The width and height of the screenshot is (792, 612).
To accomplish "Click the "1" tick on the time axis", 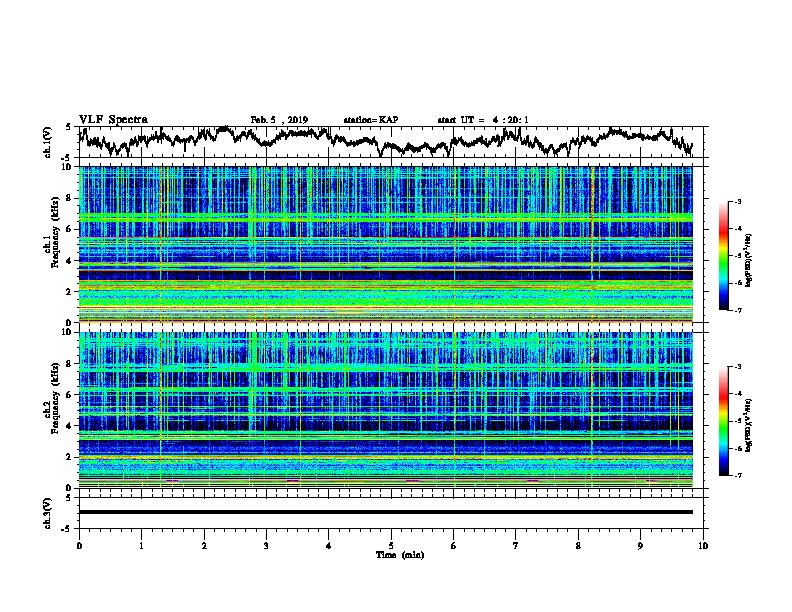I will [x=141, y=546].
